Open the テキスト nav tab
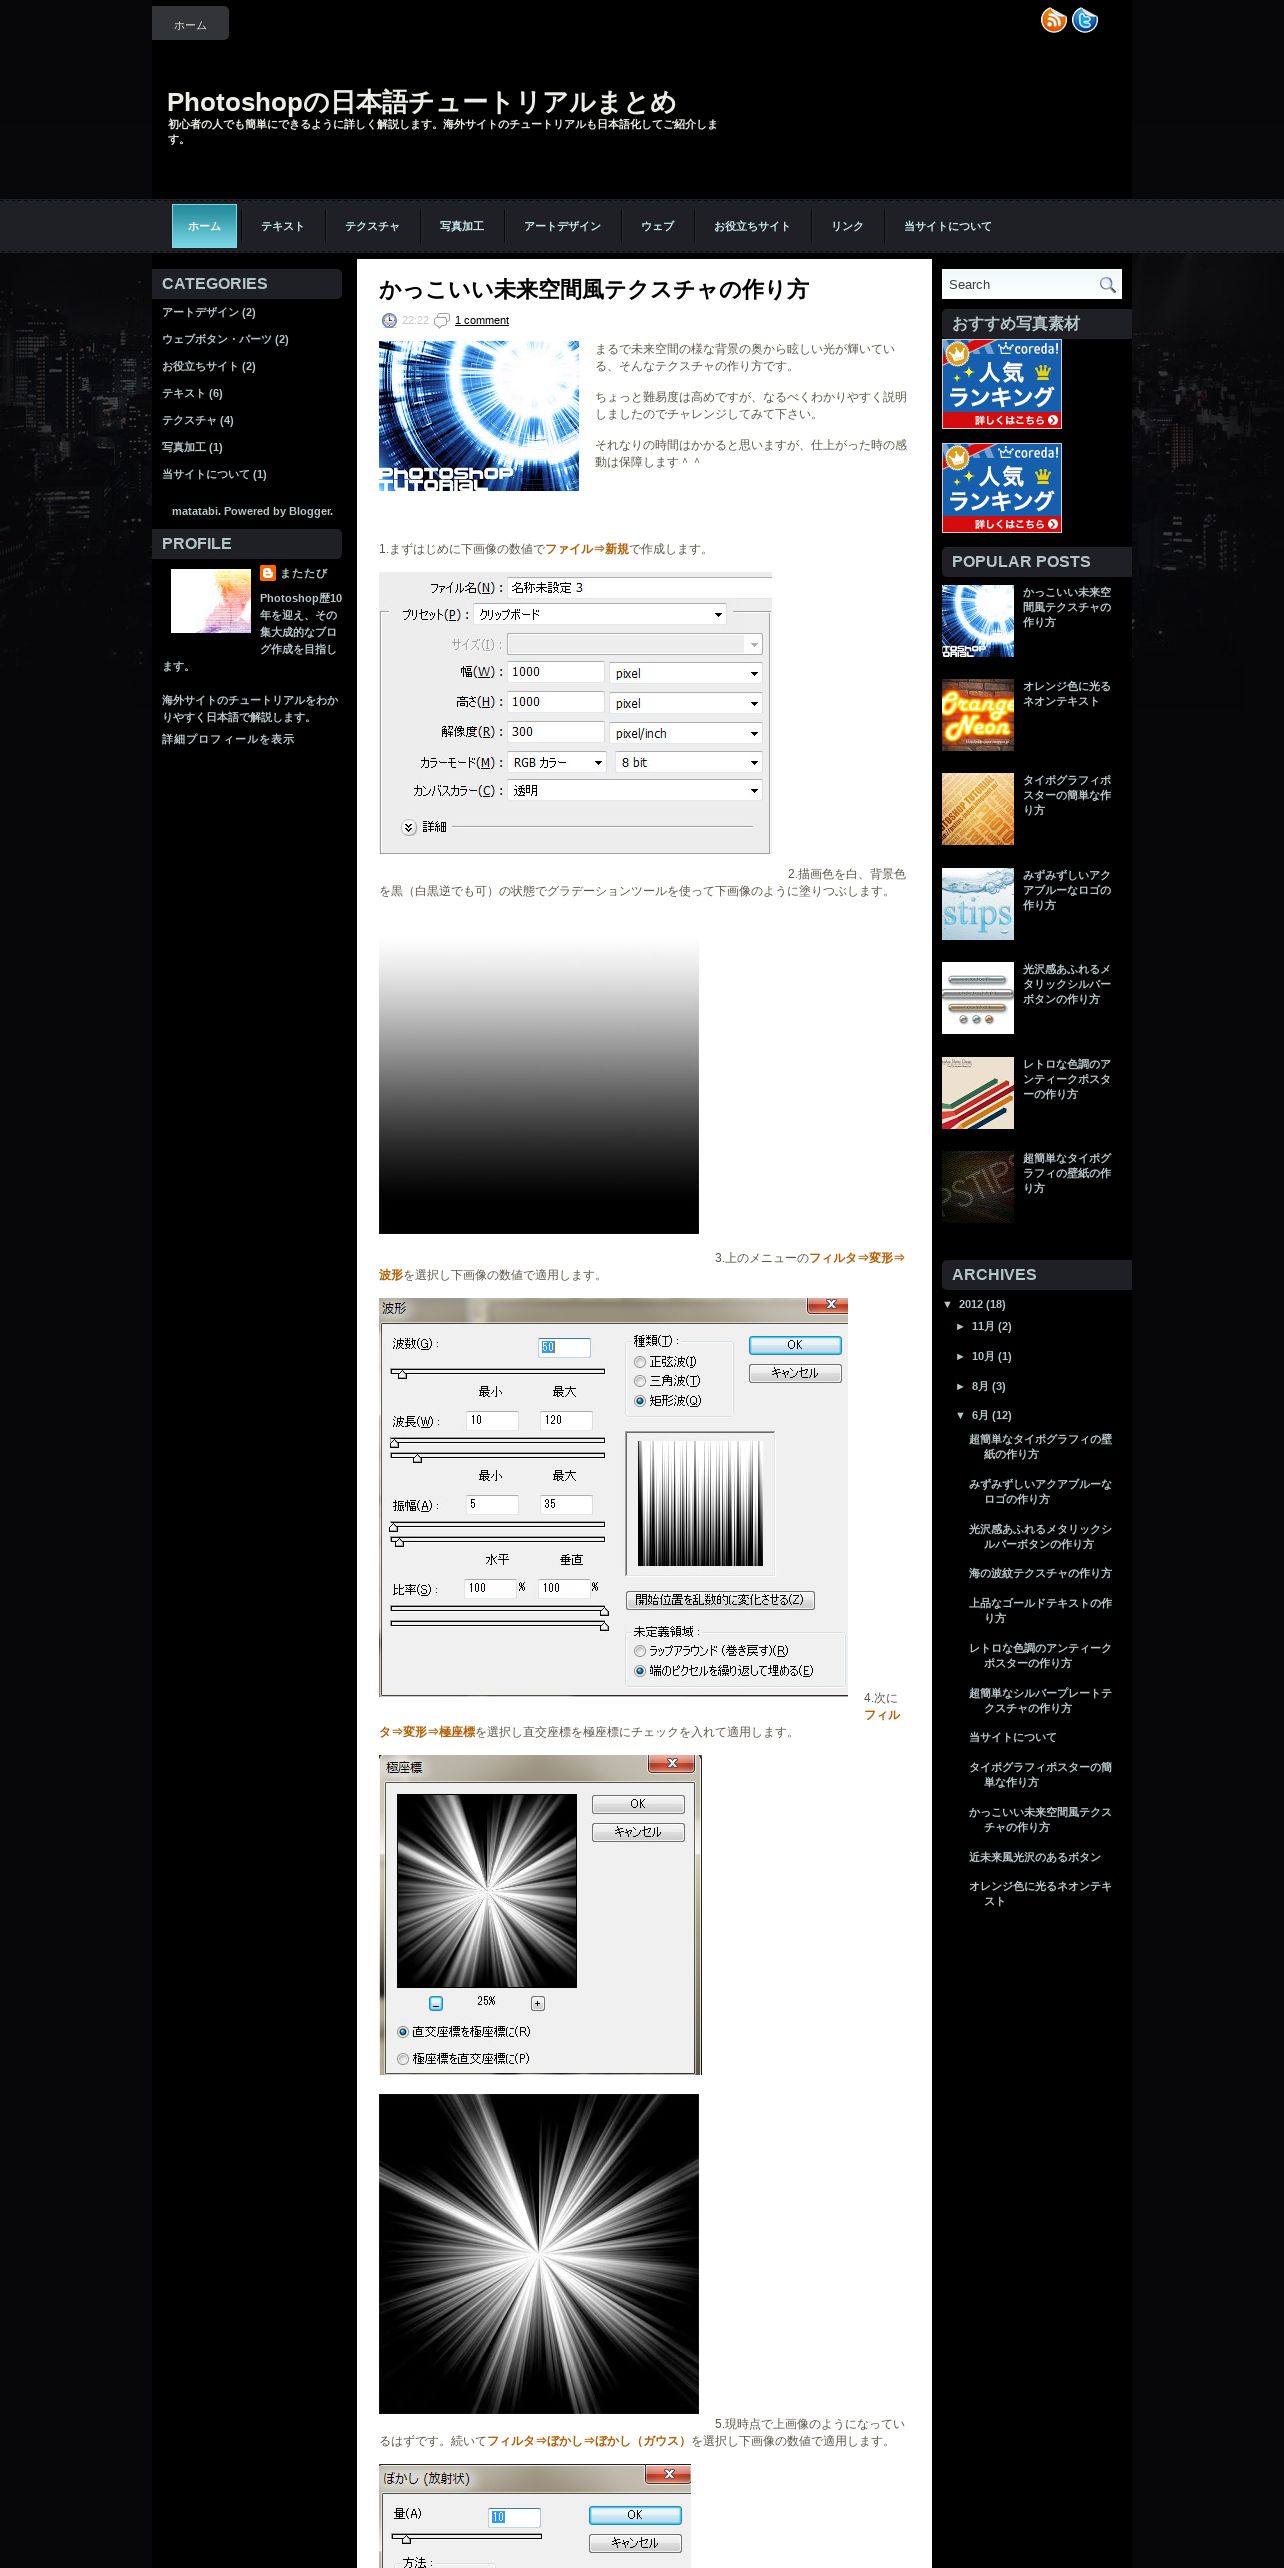Viewport: 1284px width, 2568px height. 283,226
